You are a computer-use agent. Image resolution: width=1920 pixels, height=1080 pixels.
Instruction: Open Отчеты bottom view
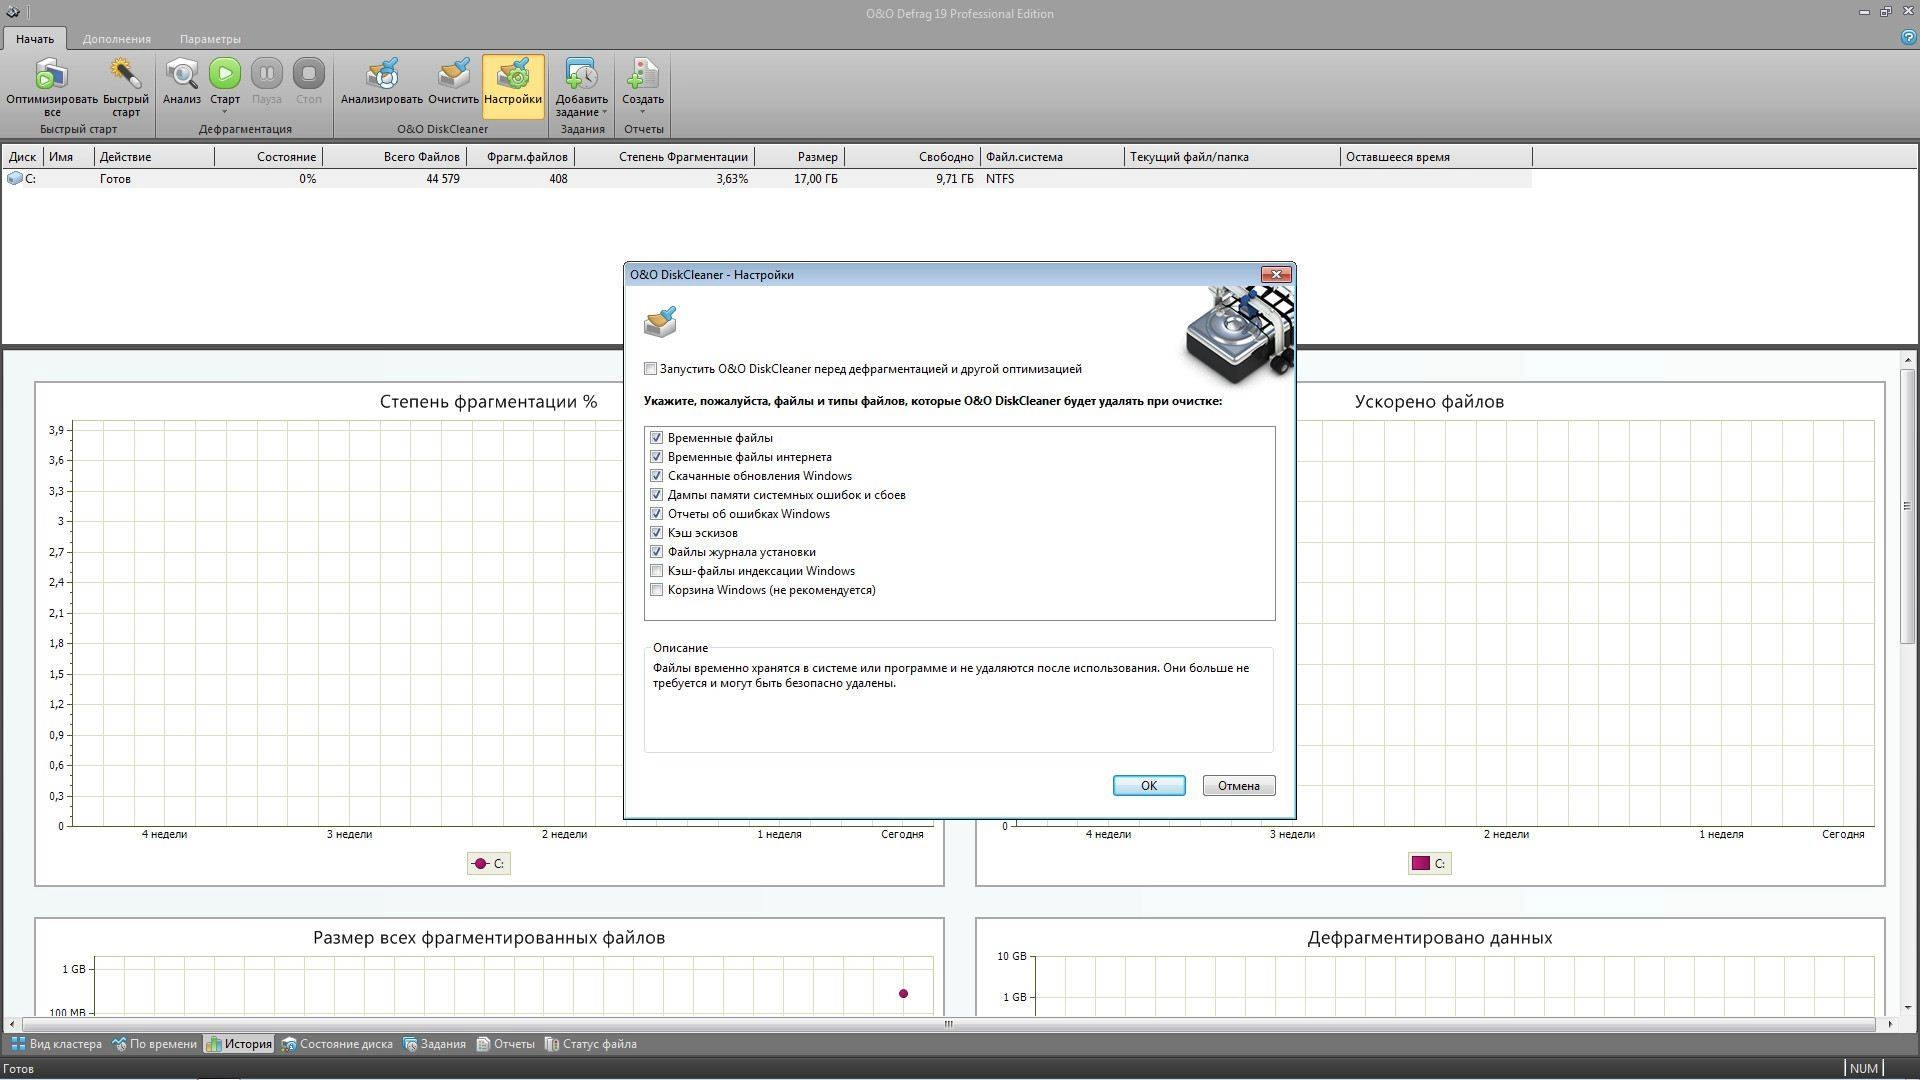[x=505, y=1044]
